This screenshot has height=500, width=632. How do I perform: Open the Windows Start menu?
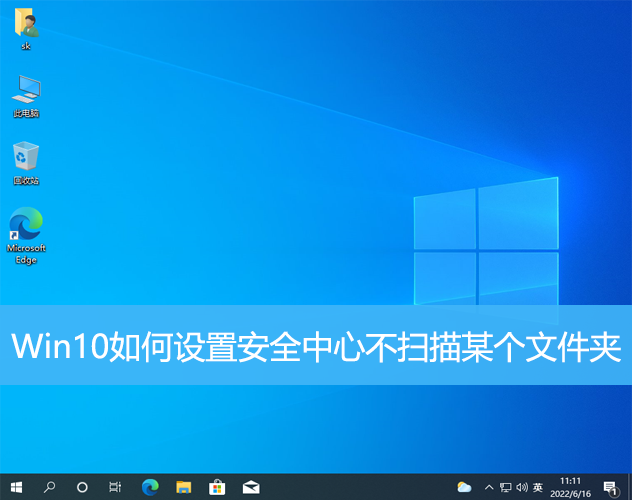(x=16, y=487)
